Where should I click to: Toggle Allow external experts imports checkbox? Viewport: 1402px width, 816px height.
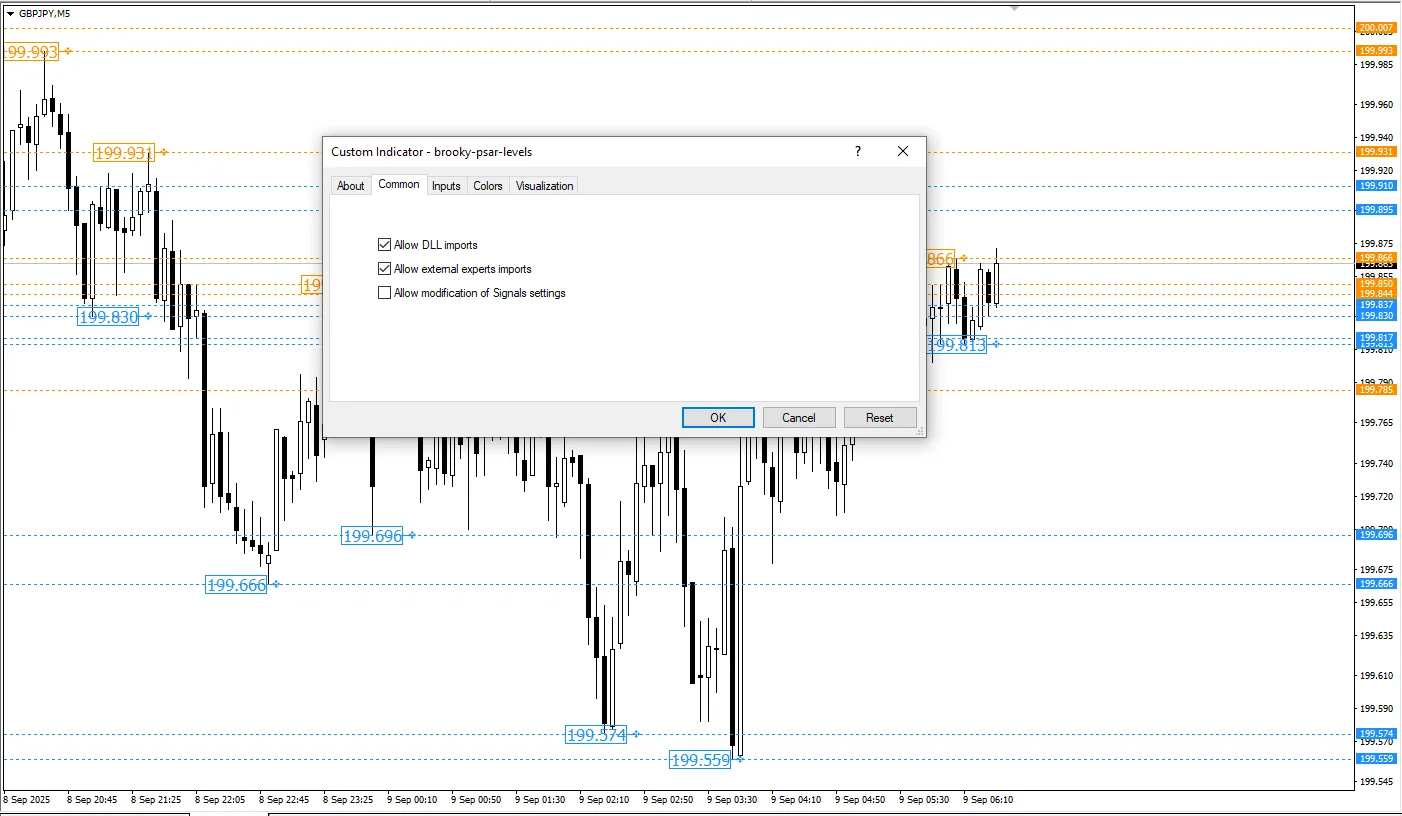click(x=384, y=269)
